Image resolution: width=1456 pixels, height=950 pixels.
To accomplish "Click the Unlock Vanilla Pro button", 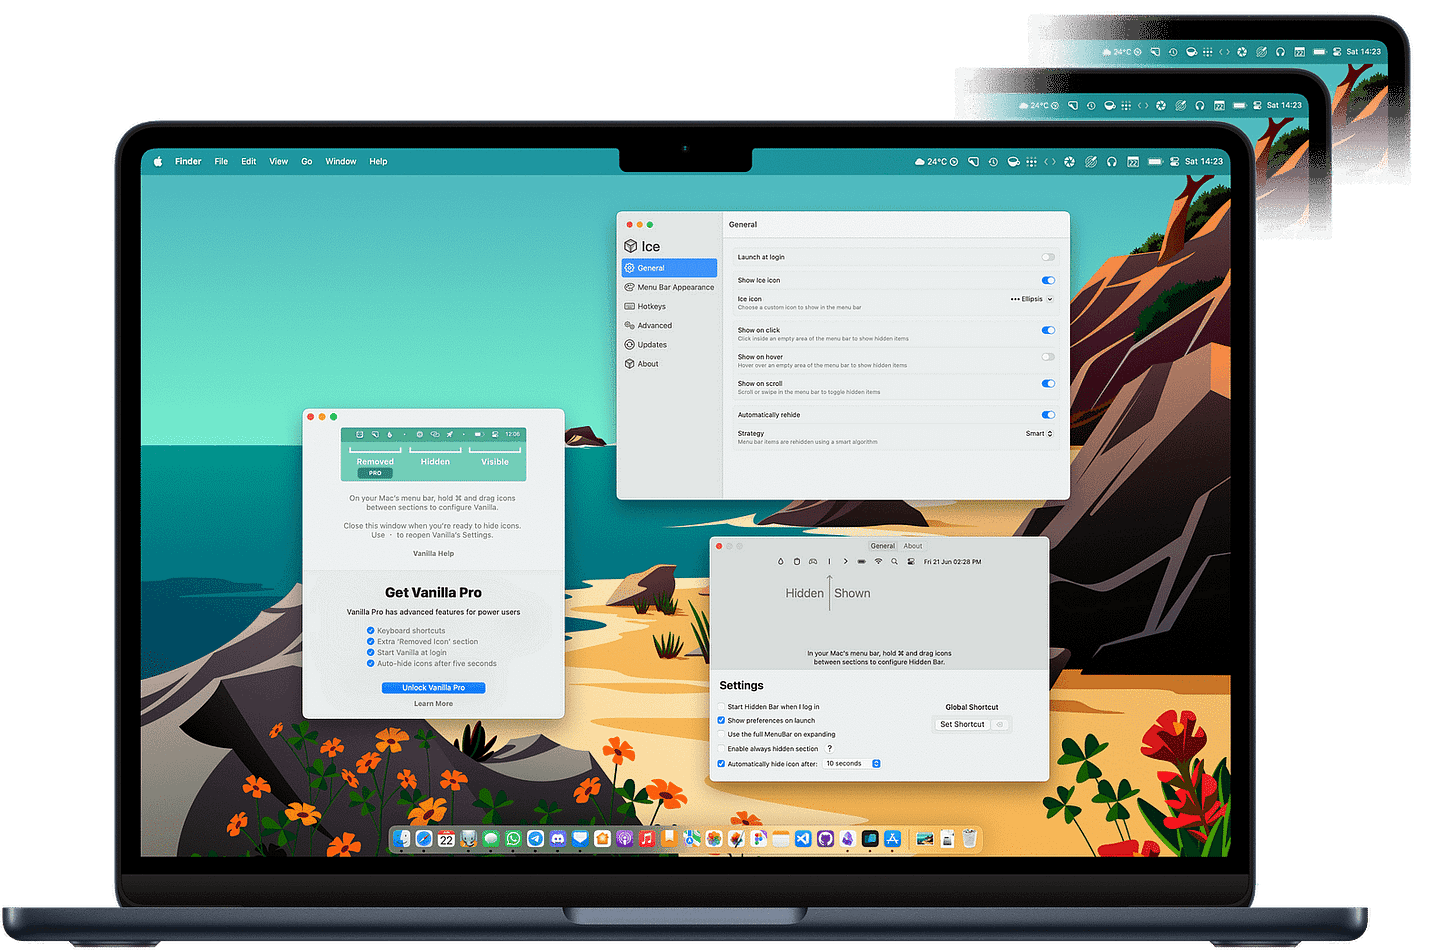I will (433, 688).
